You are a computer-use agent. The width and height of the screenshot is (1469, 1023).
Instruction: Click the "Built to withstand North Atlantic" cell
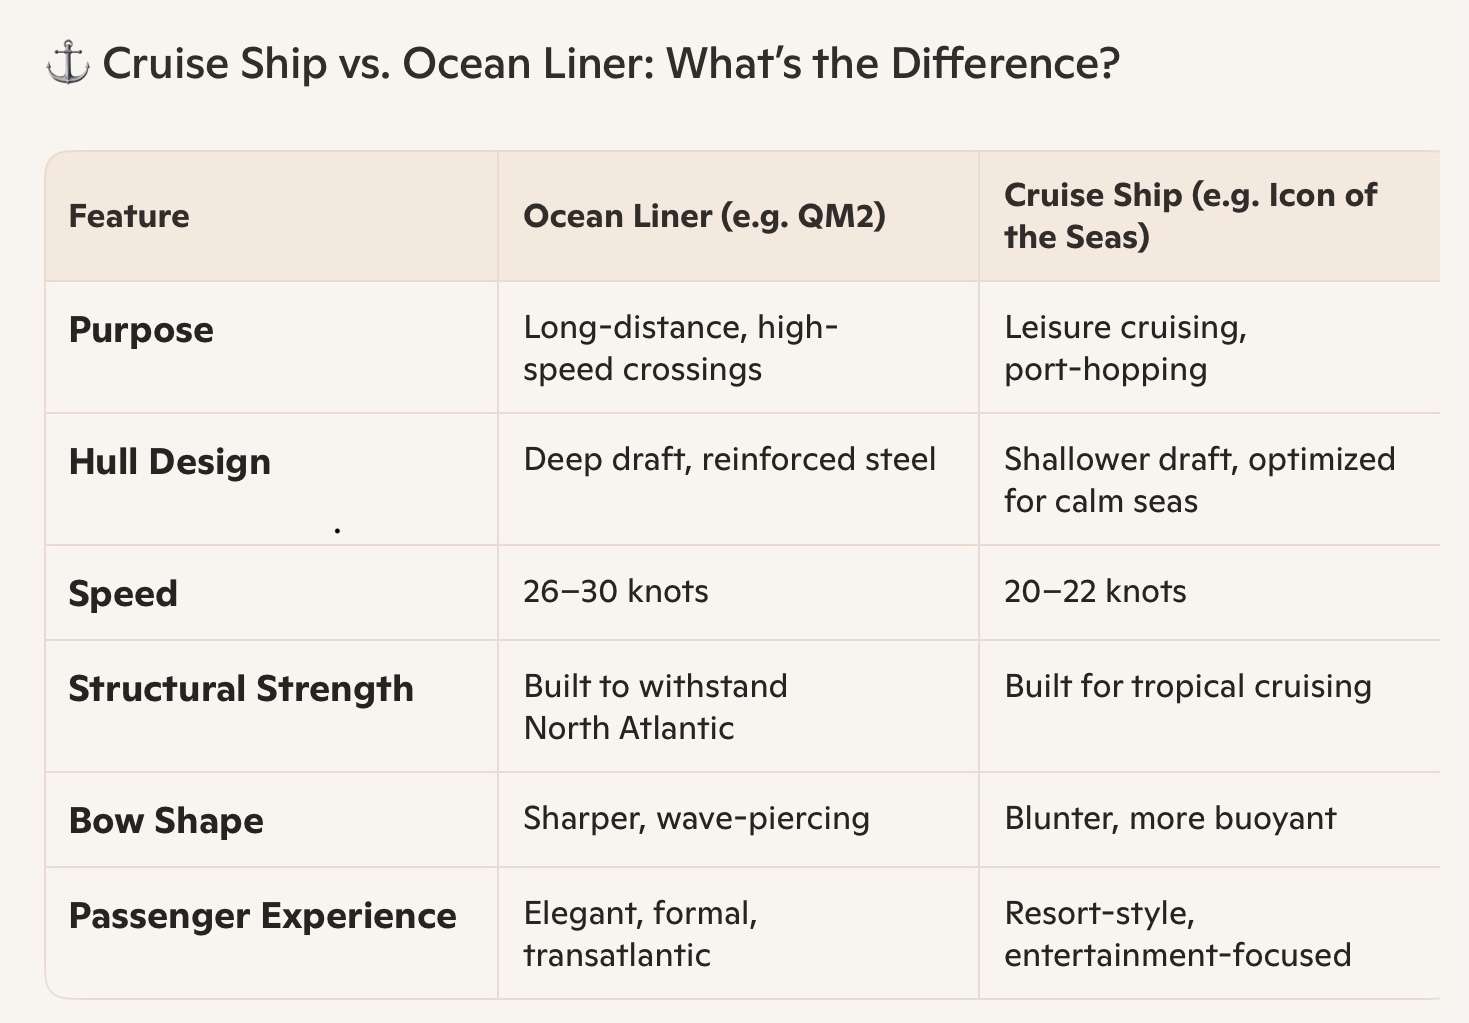[655, 707]
